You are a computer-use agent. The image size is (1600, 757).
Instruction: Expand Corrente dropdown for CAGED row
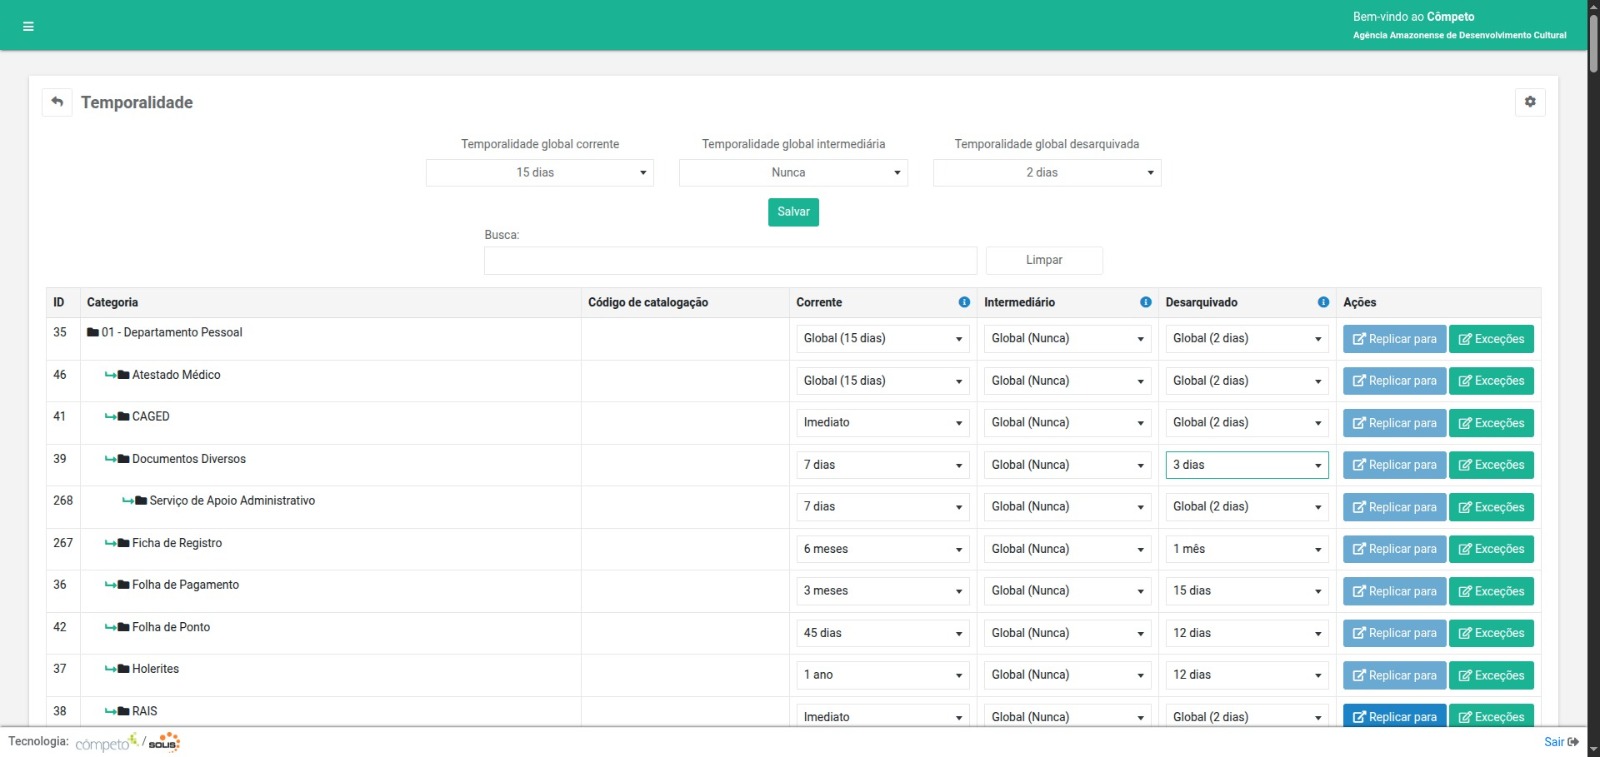coord(882,423)
